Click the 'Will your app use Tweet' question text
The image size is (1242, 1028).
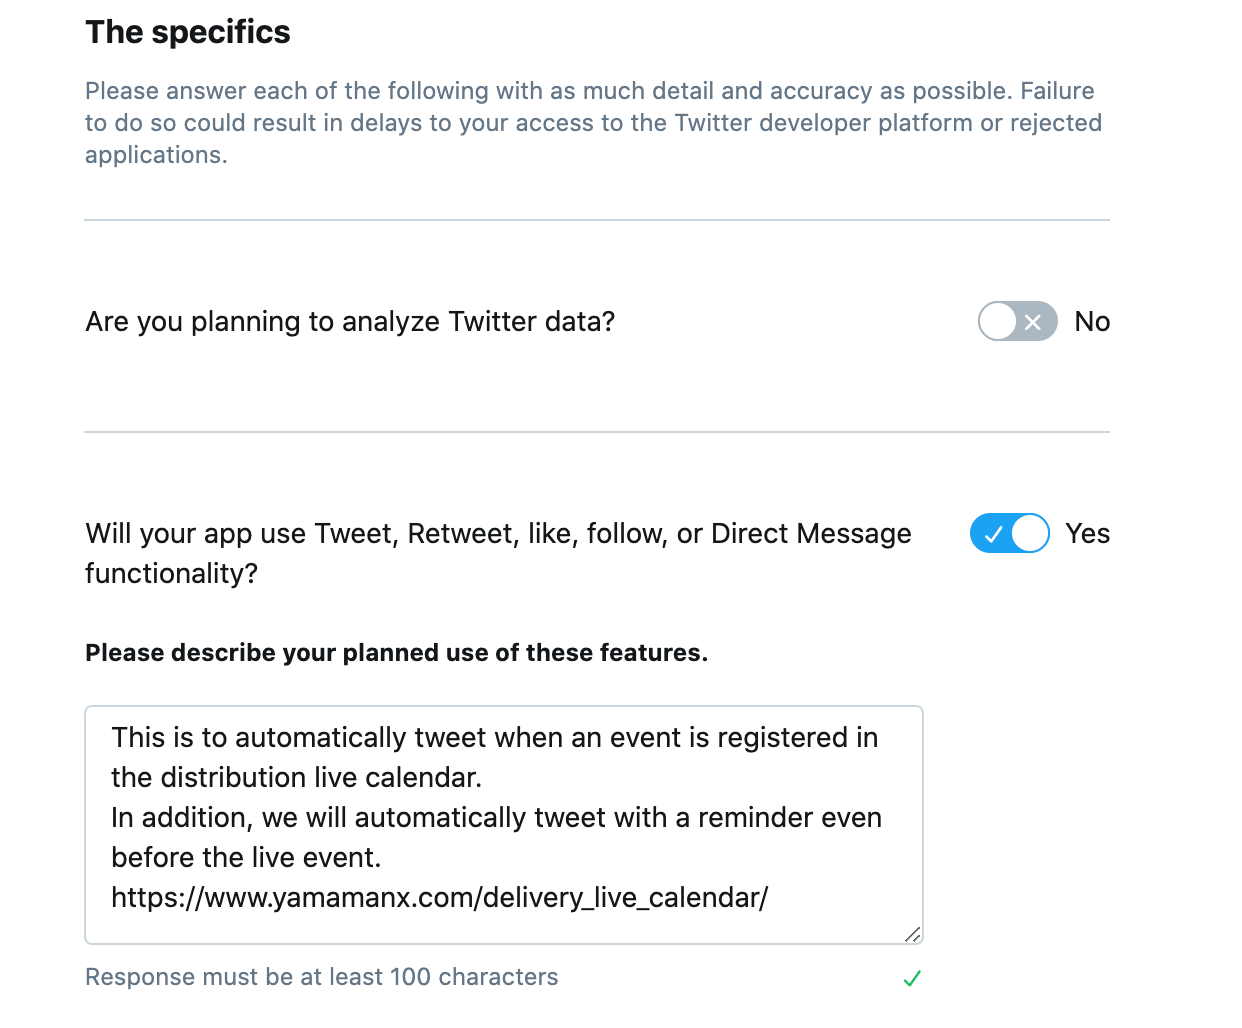click(x=498, y=553)
